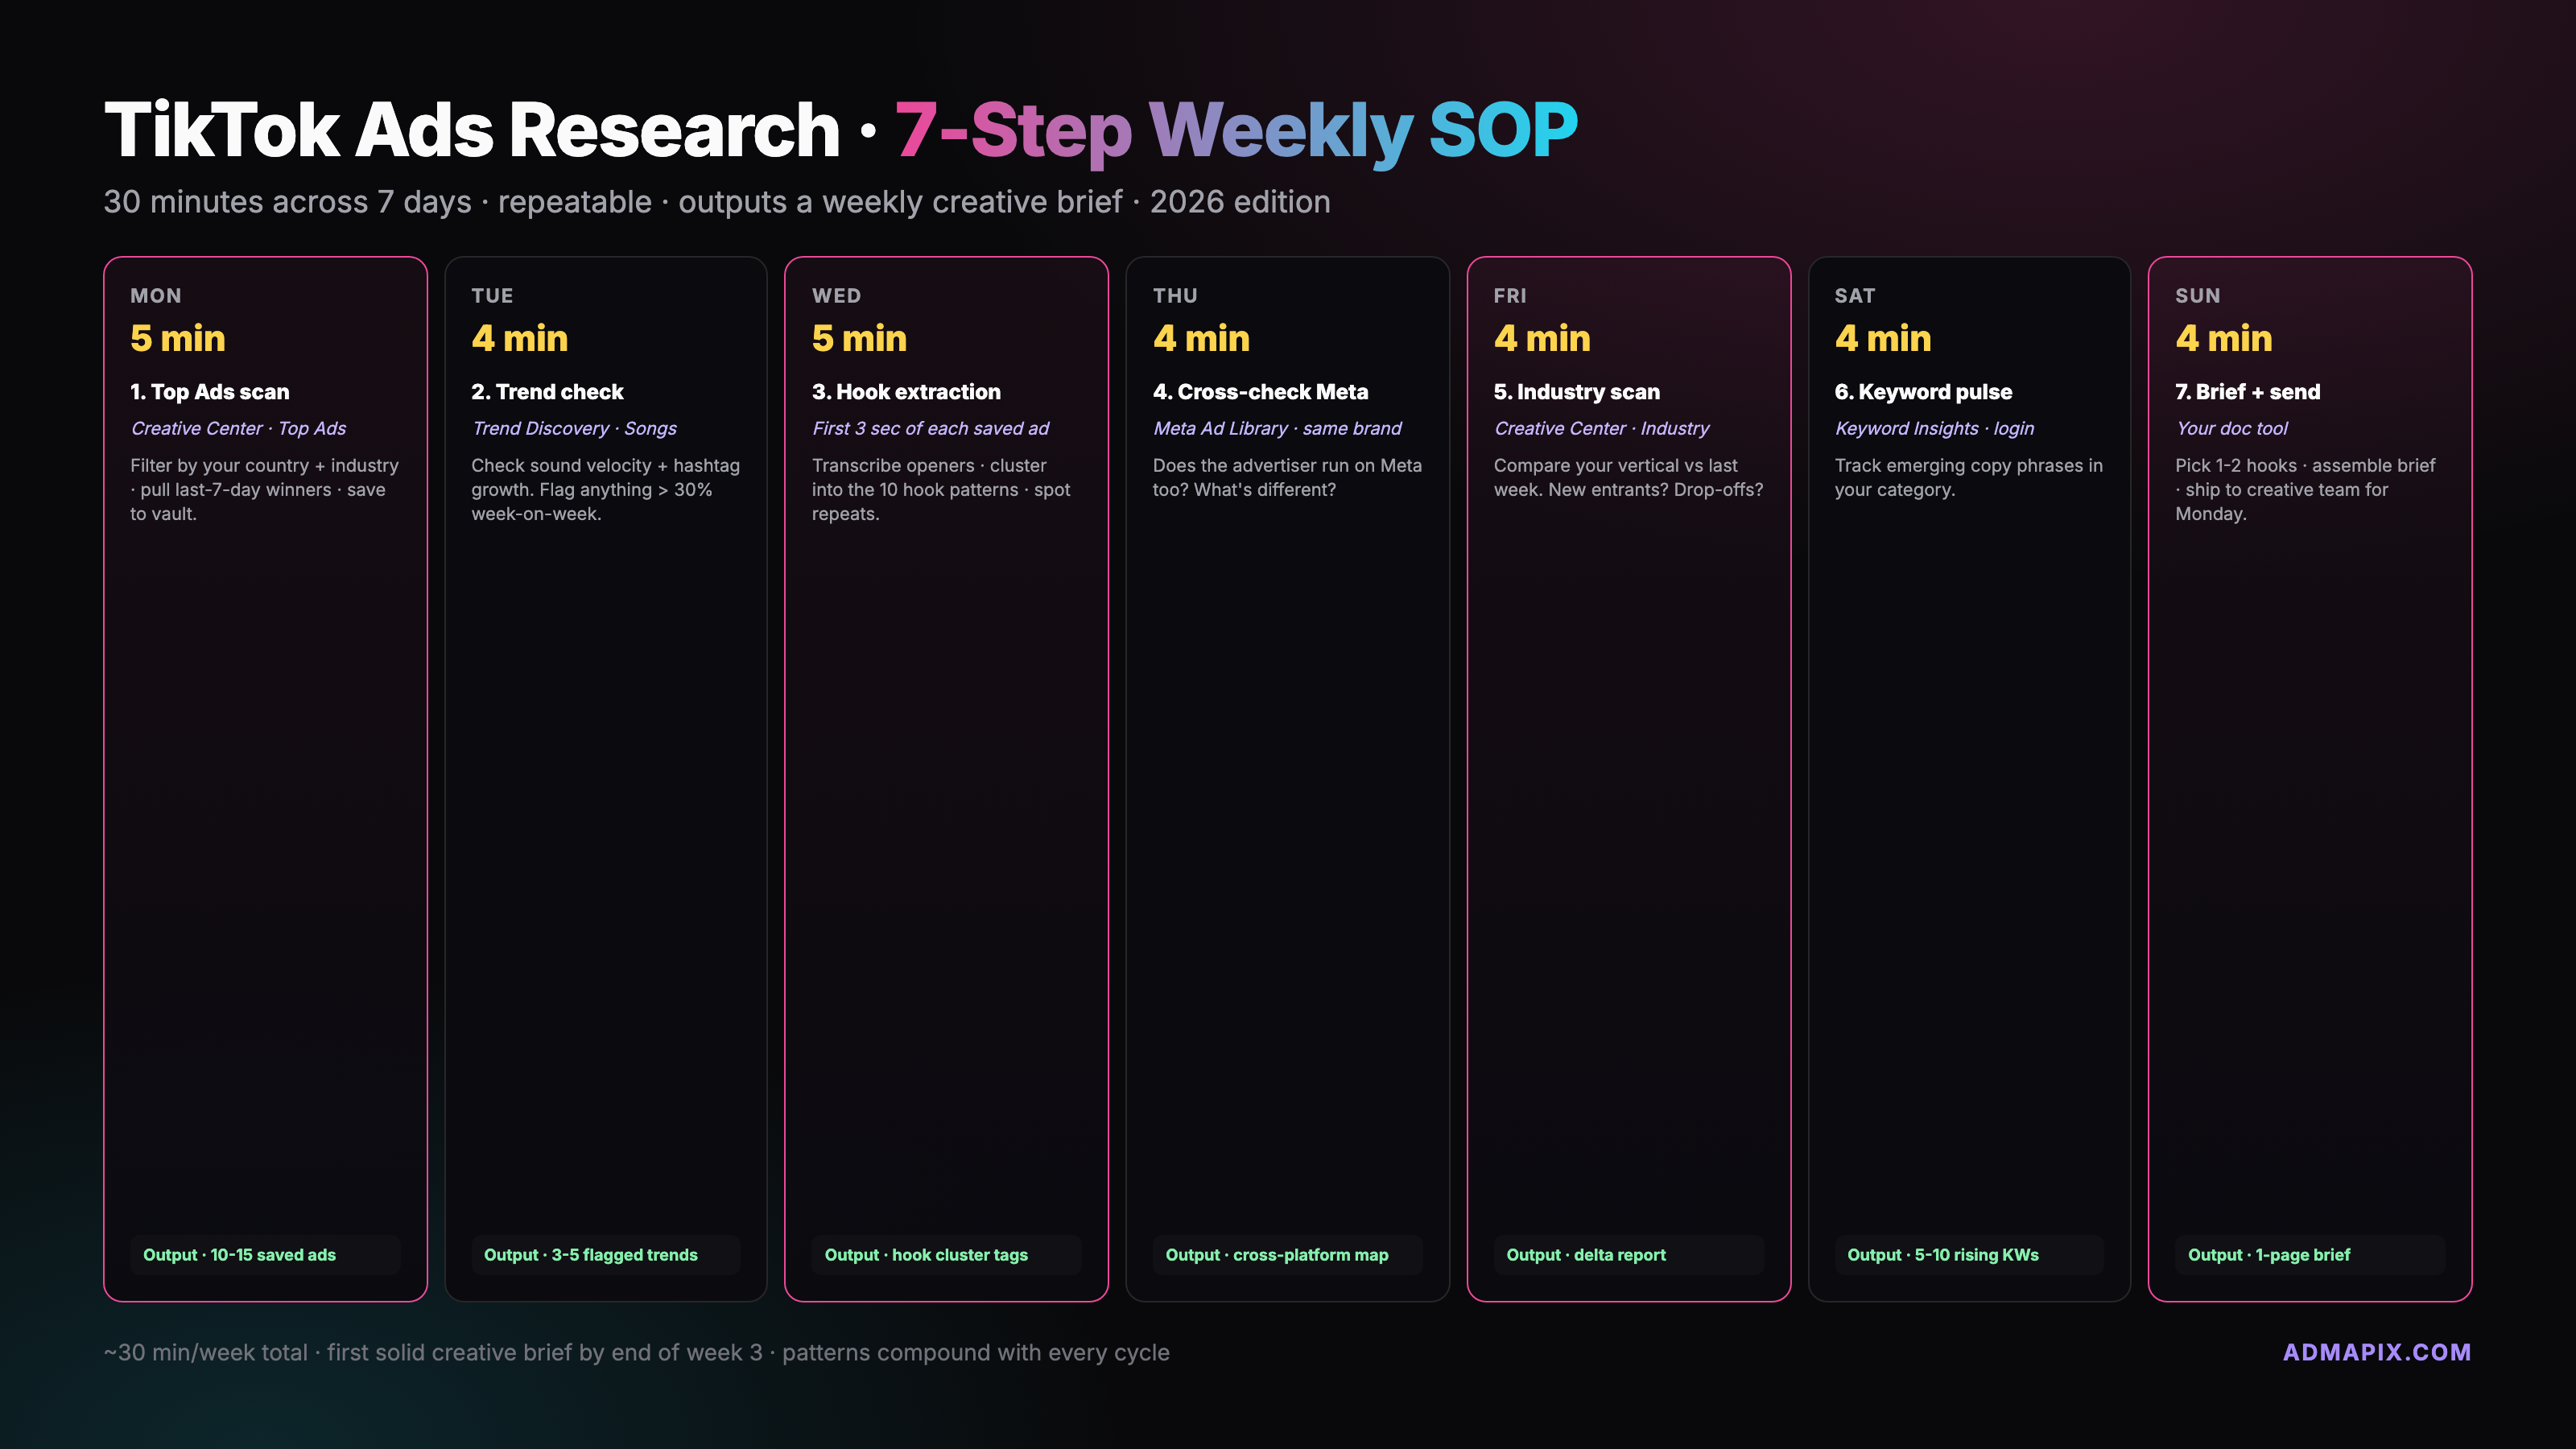Click the ADMAPIX.COM link
Screen dimensions: 2576x1449
tap(2376, 1352)
